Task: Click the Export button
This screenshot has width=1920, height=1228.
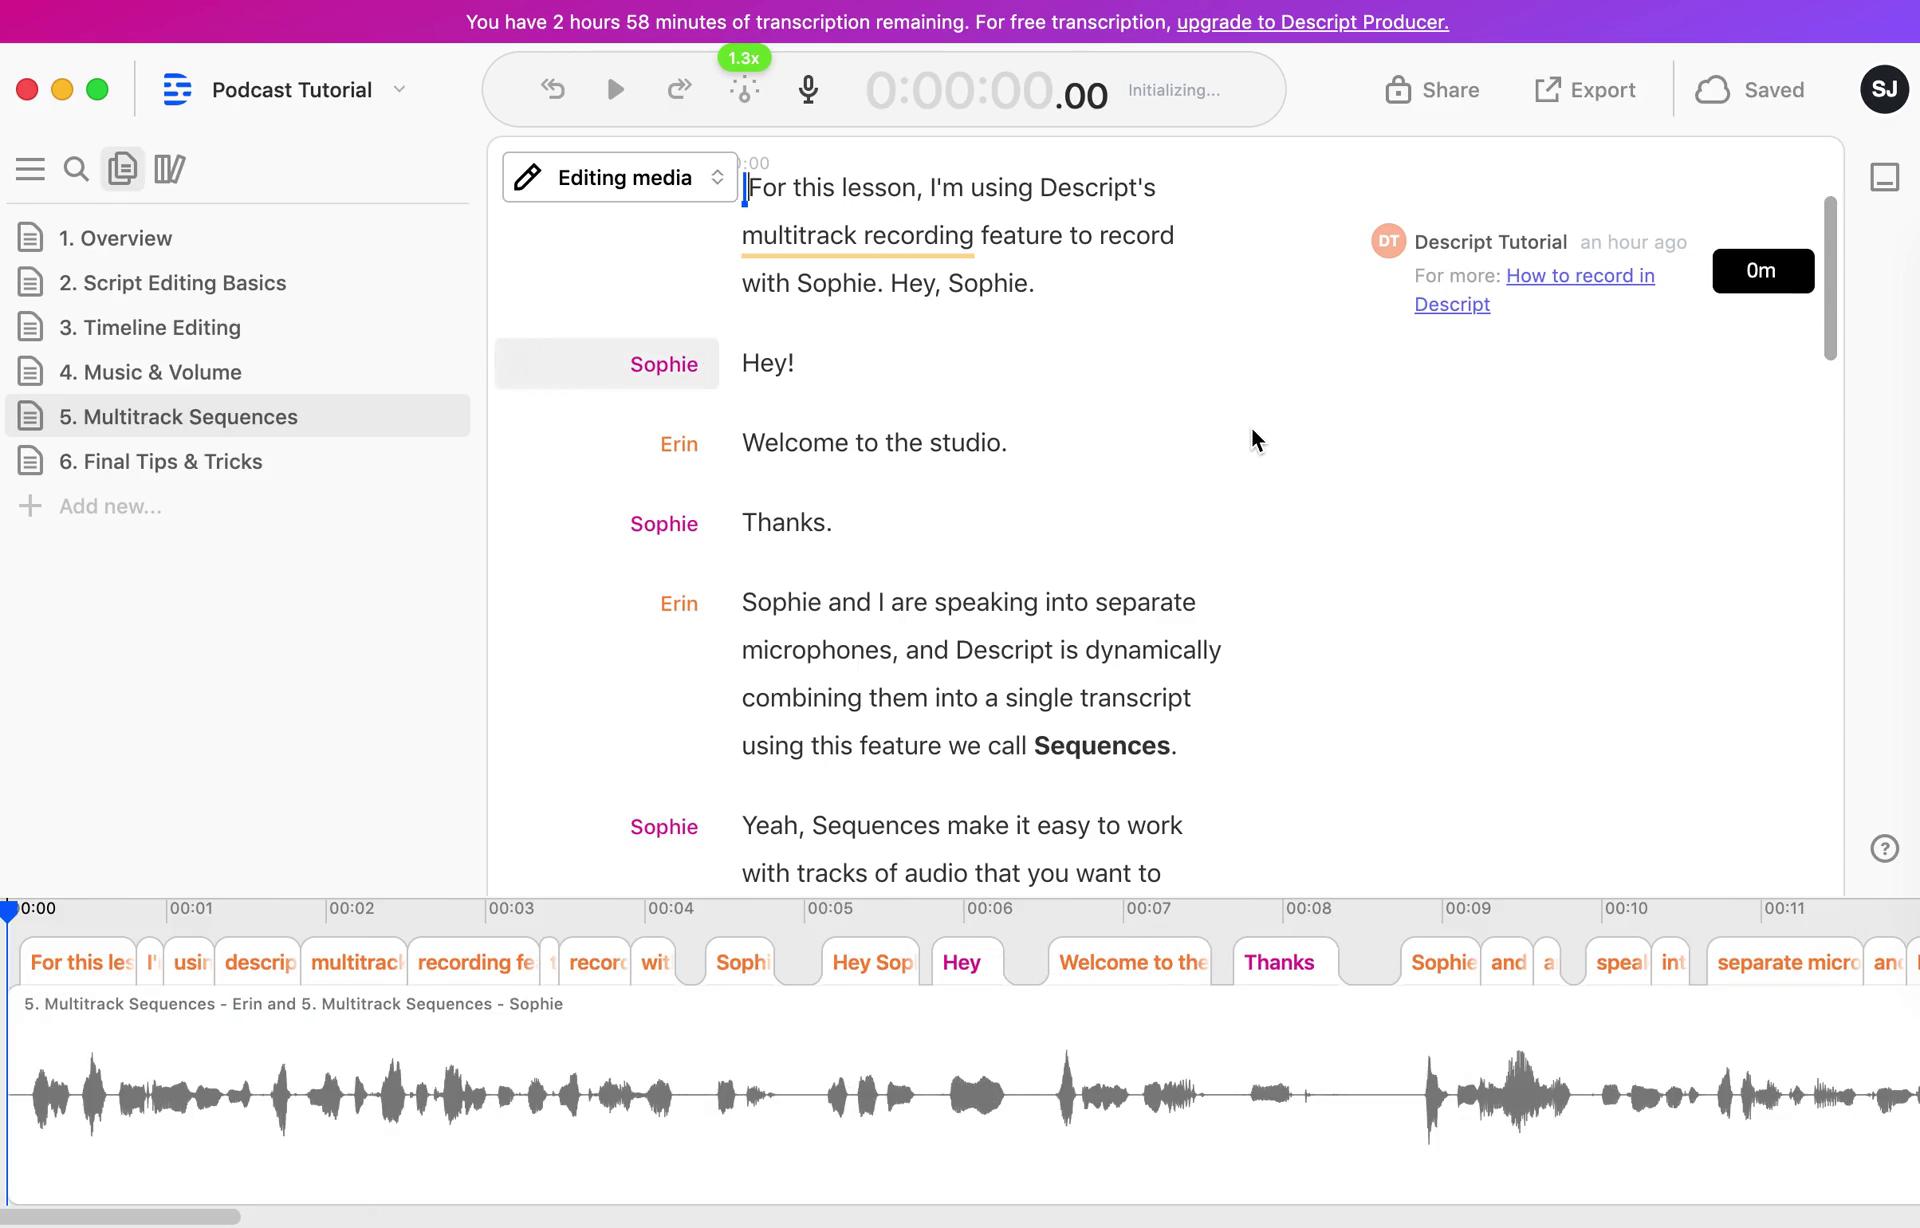Action: click(1584, 90)
